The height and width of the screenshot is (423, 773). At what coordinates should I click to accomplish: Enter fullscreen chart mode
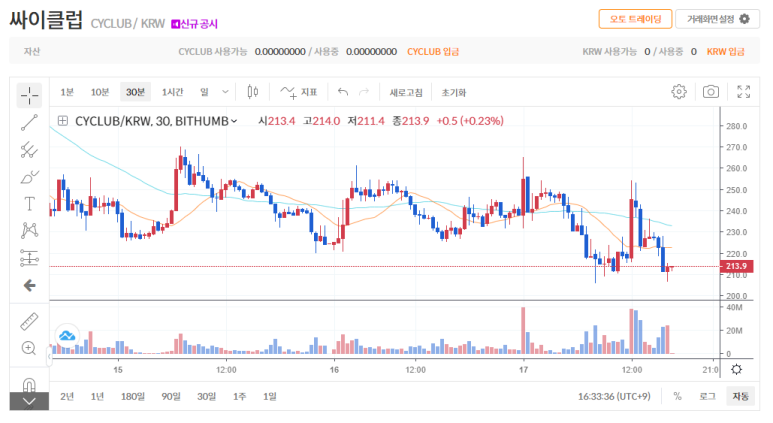[x=743, y=92]
